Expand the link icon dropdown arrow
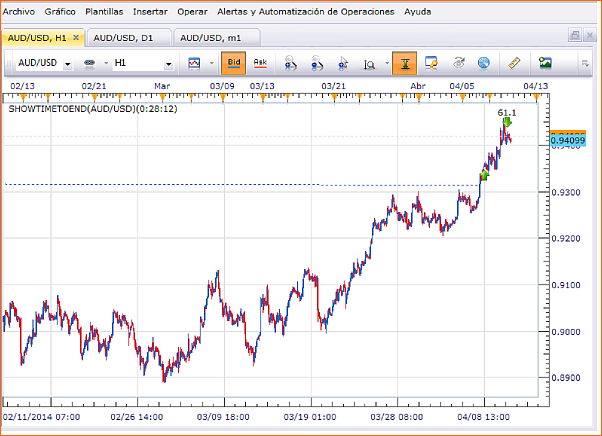The image size is (602, 436). tap(106, 63)
